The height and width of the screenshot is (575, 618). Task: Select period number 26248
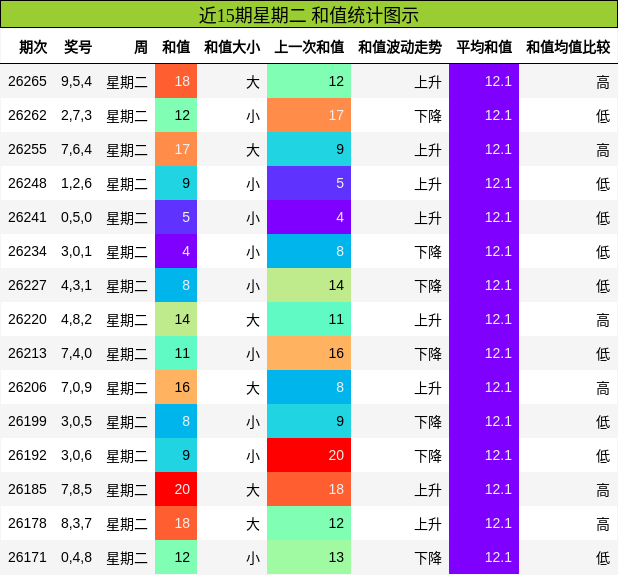[27, 183]
